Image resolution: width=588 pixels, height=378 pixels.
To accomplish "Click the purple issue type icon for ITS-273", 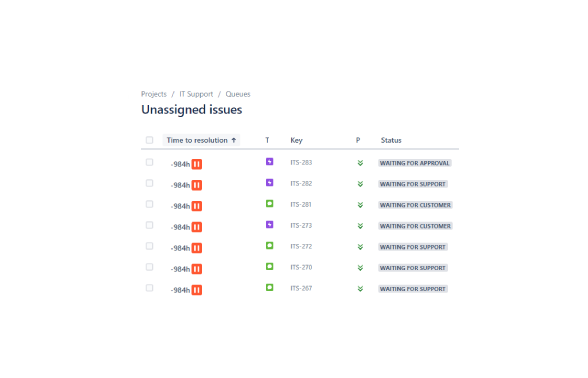I will (270, 225).
